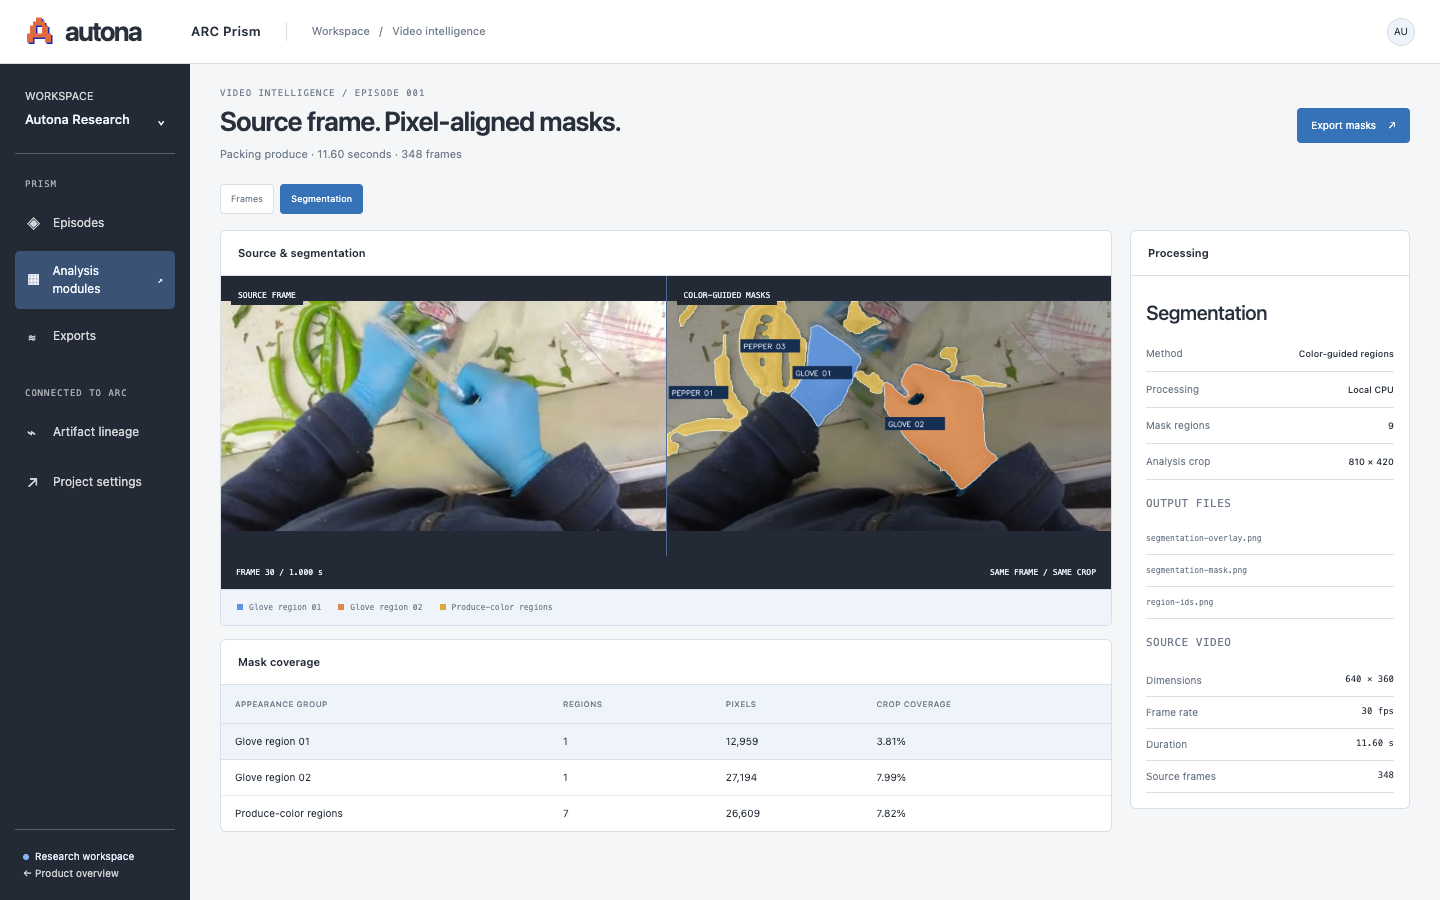1440x900 pixels.
Task: Click the 30 fps frame rate value
Action: (1377, 711)
